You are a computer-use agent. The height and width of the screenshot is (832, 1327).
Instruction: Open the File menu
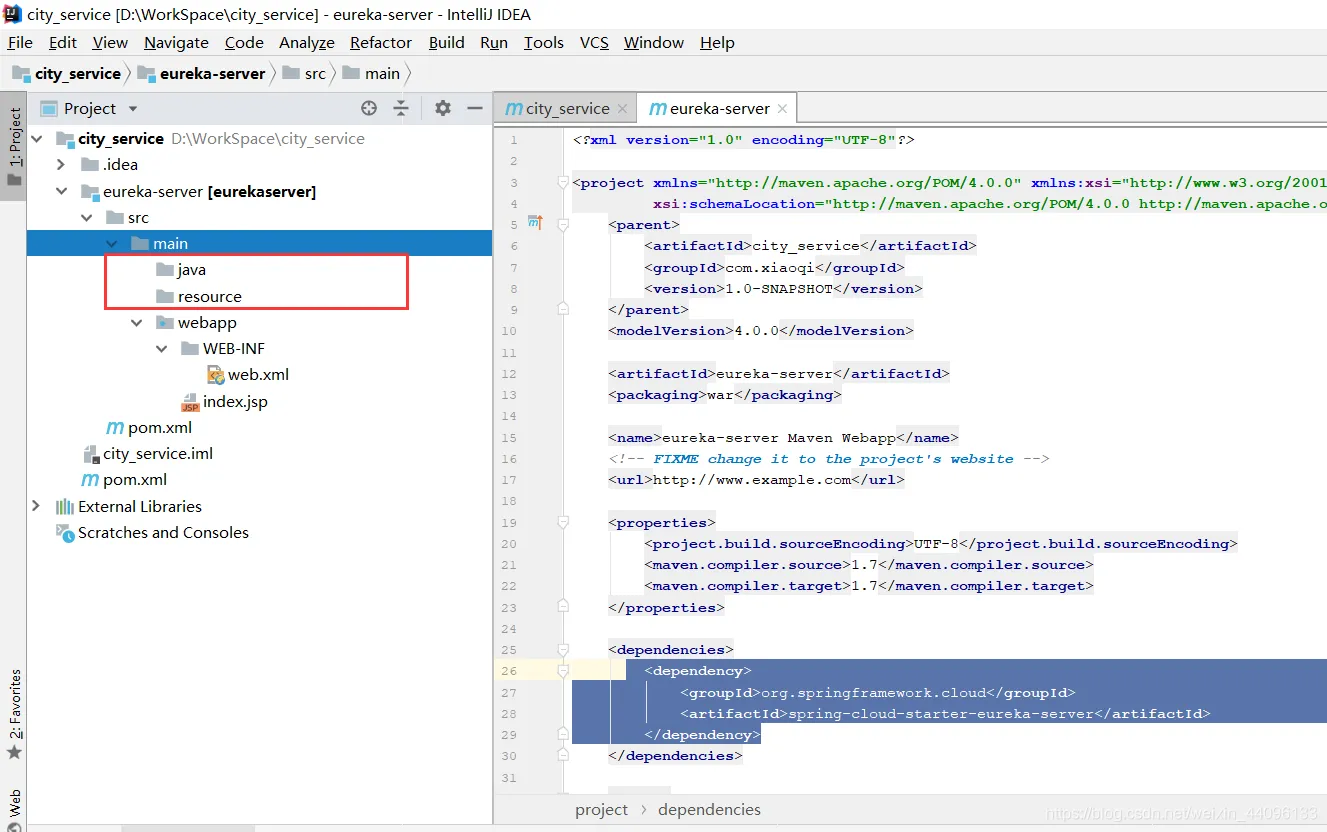20,42
